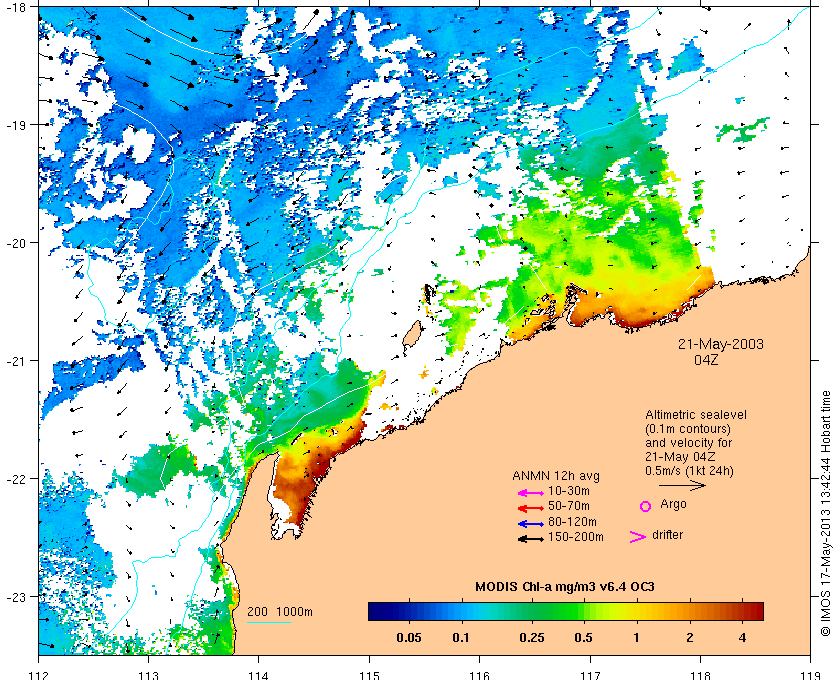Click the red 50-70m legend arrow
Screen dimensions: 840x680
pos(531,508)
